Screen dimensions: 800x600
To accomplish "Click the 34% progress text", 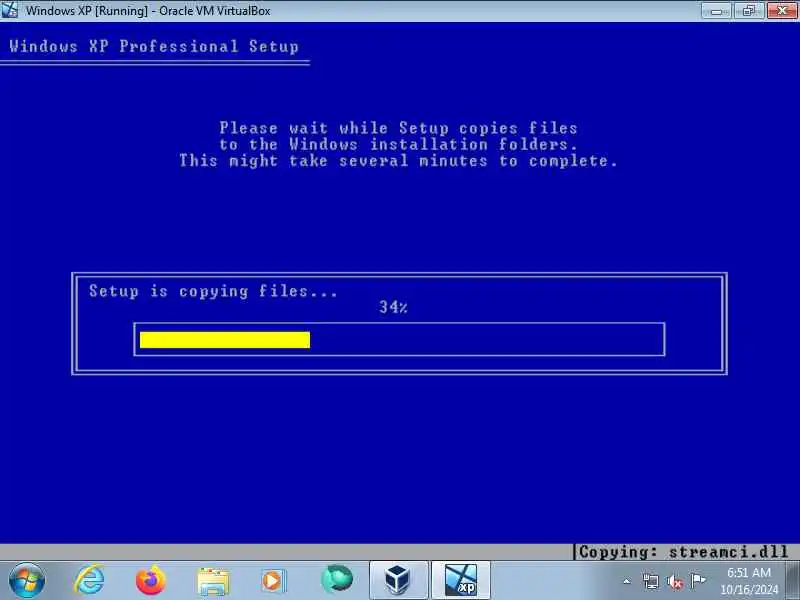I will 393,307.
